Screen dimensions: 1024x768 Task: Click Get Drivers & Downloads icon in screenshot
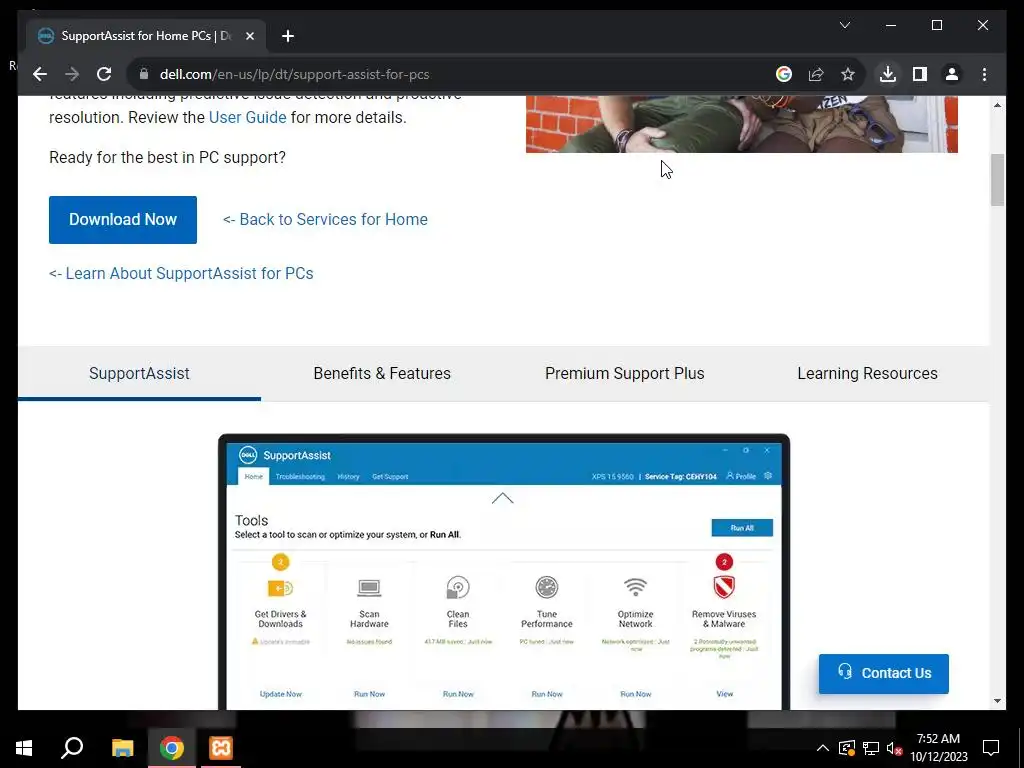(x=280, y=588)
